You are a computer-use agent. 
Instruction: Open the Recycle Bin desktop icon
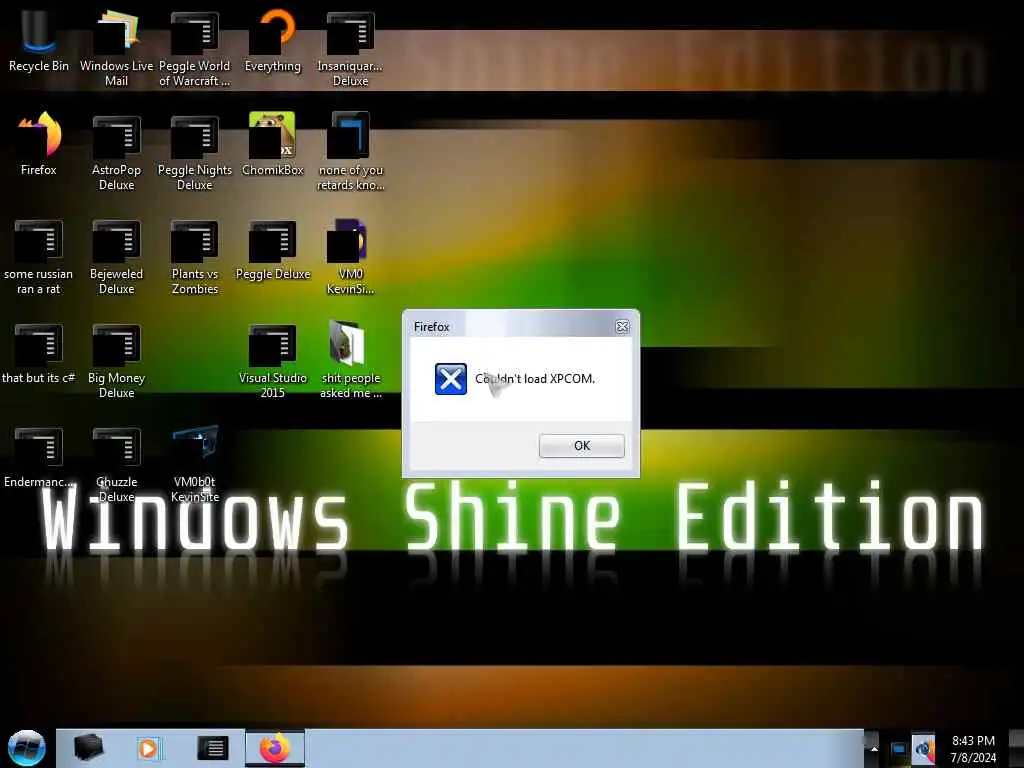click(x=39, y=39)
